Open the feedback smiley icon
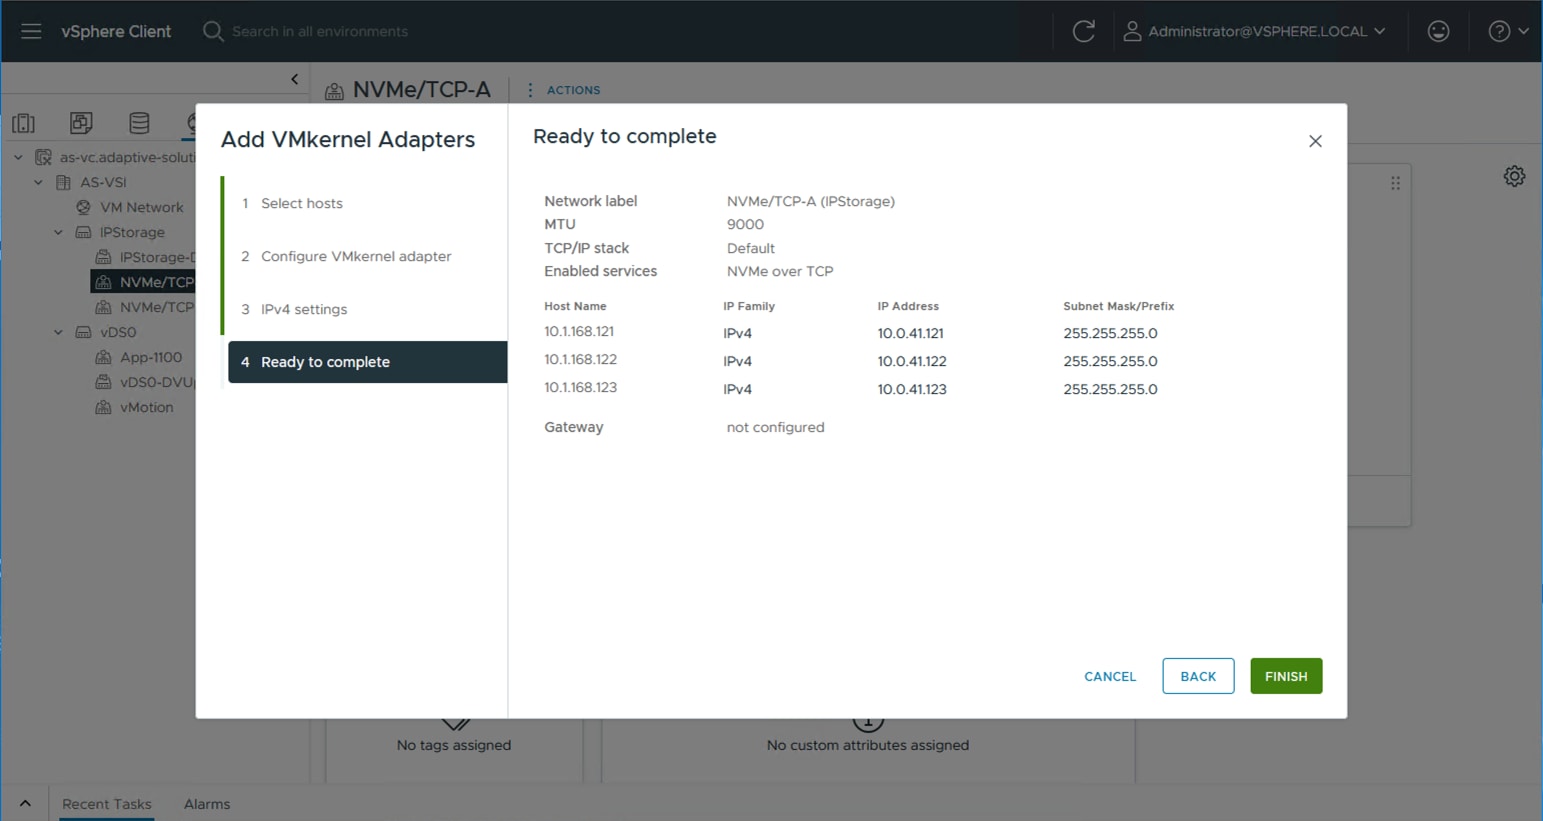 (1438, 31)
